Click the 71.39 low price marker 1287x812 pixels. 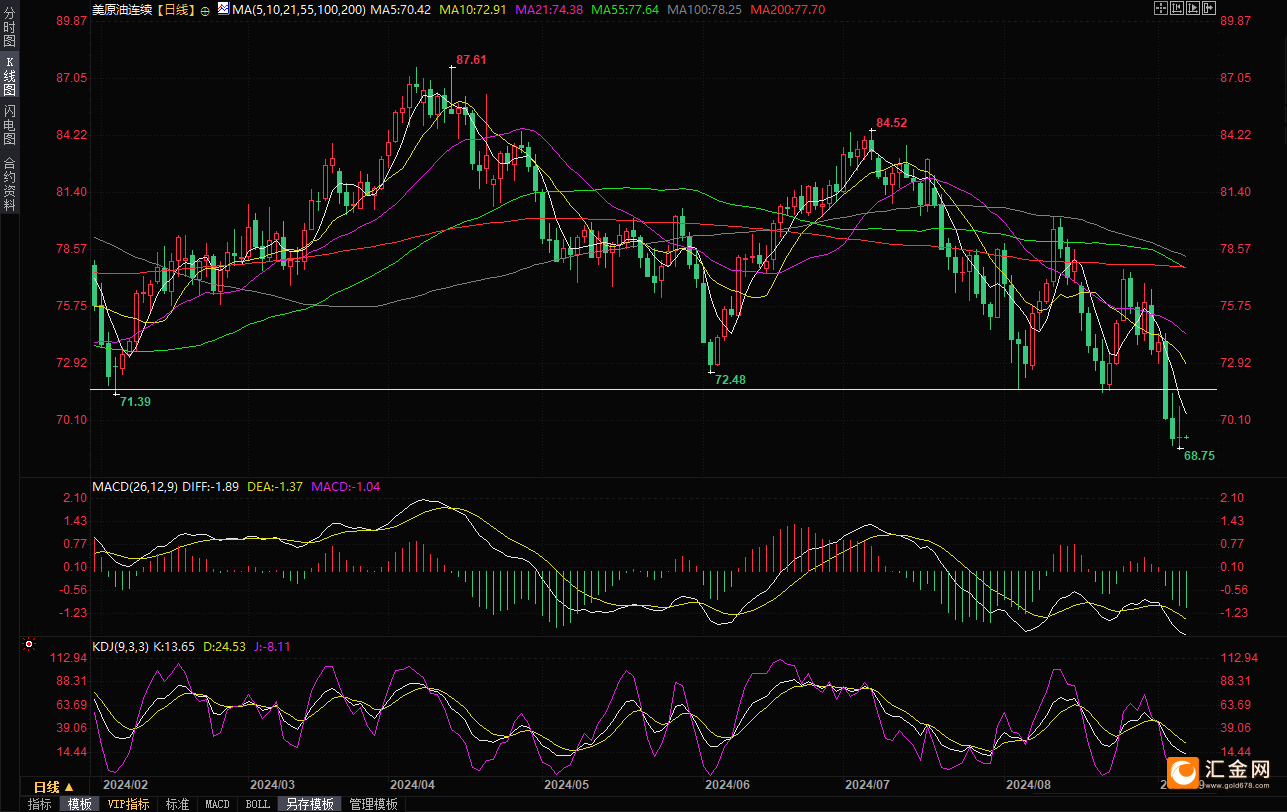pyautogui.click(x=135, y=401)
